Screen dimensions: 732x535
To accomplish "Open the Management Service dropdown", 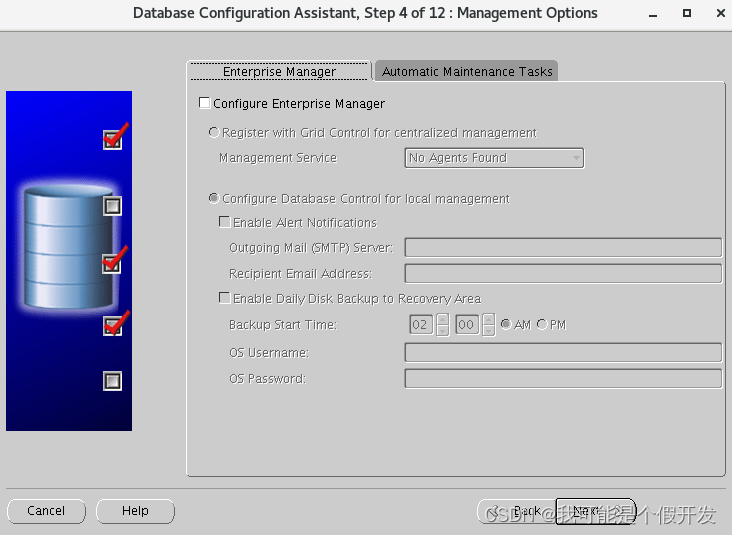I will click(494, 158).
